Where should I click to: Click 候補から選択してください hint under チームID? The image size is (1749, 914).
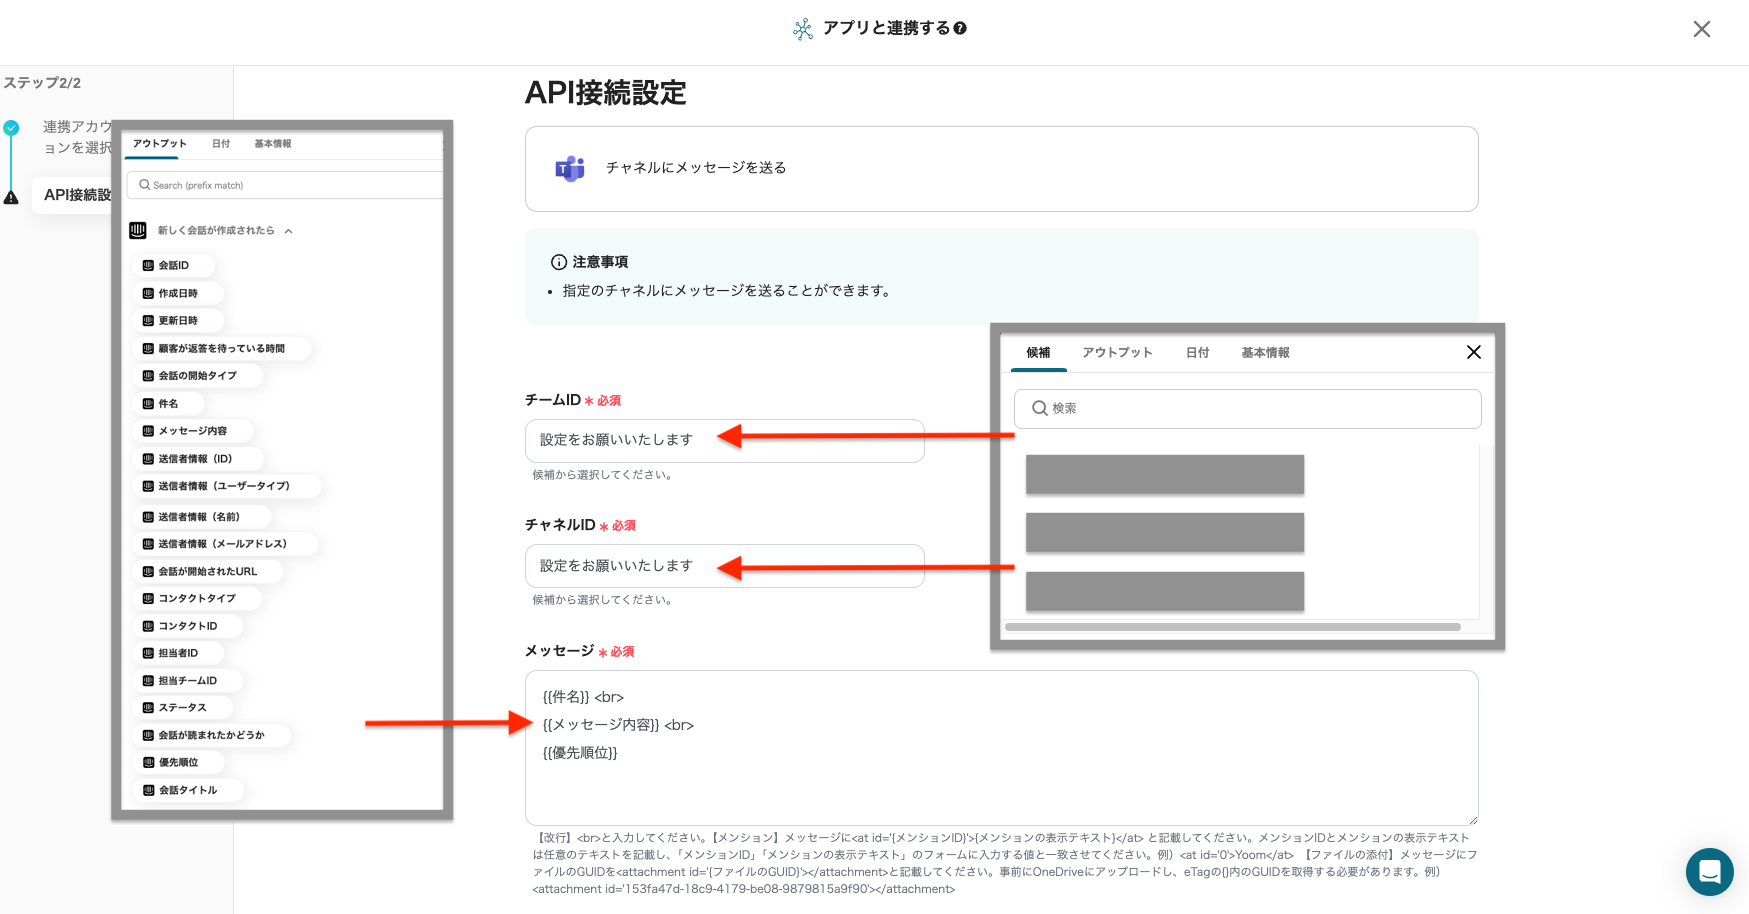pyautogui.click(x=604, y=475)
